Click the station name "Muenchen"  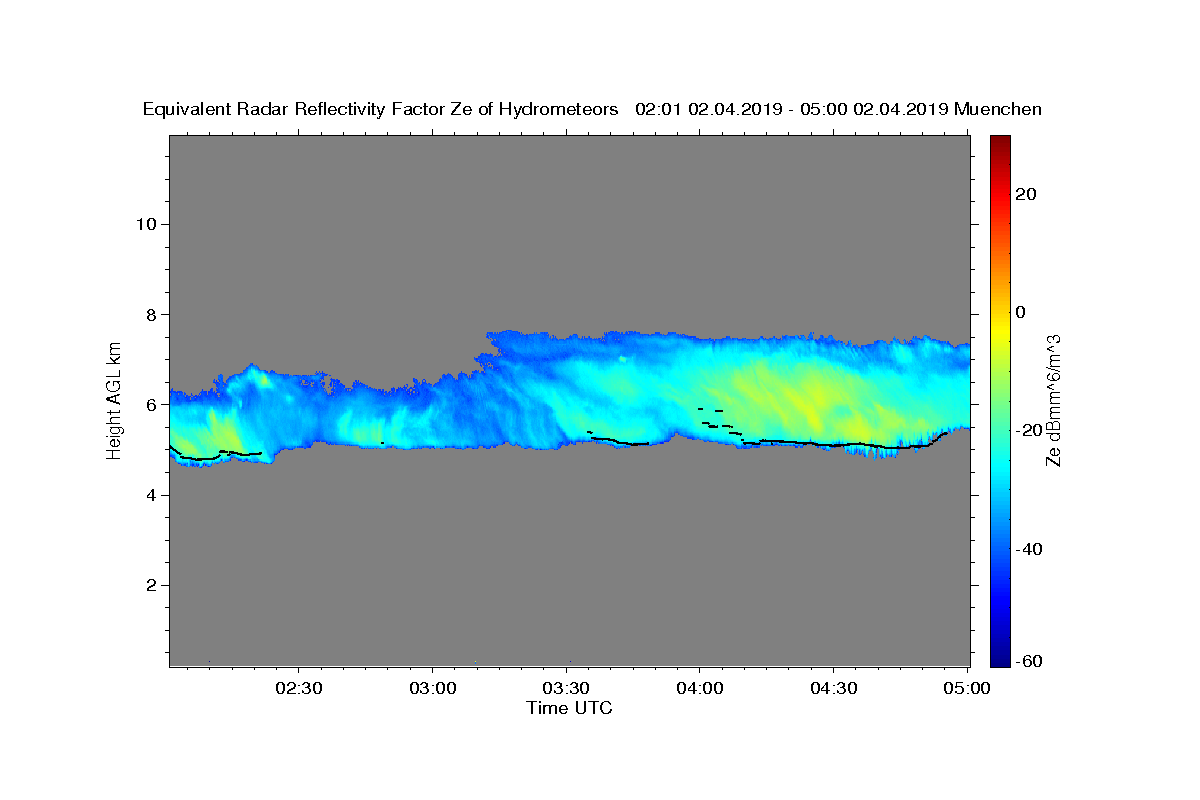pyautogui.click(x=998, y=110)
